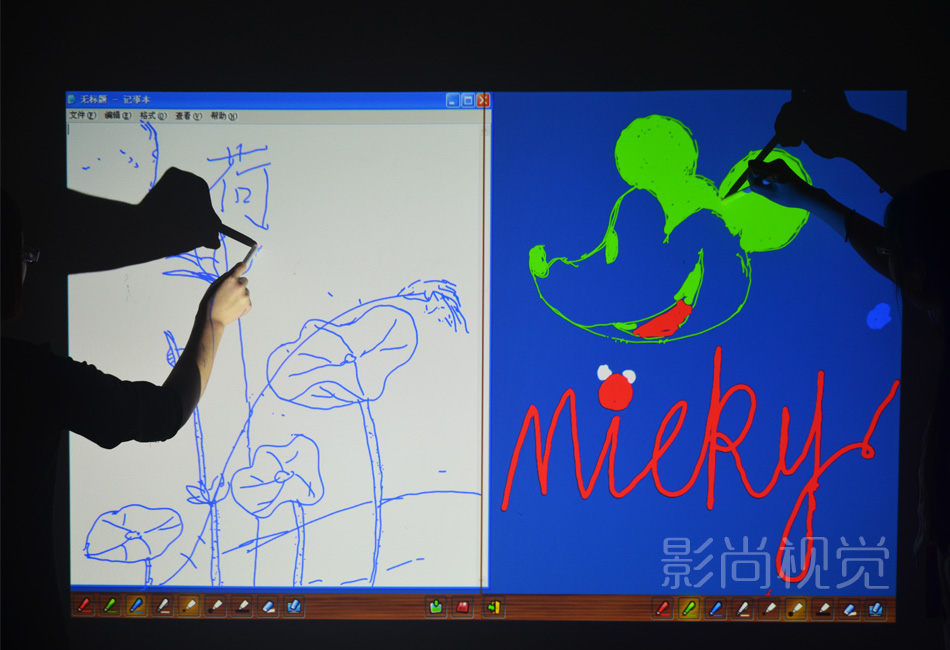Image resolution: width=950 pixels, height=650 pixels.
Task: Choose small dot brush size in right toolbar
Action: [769, 608]
